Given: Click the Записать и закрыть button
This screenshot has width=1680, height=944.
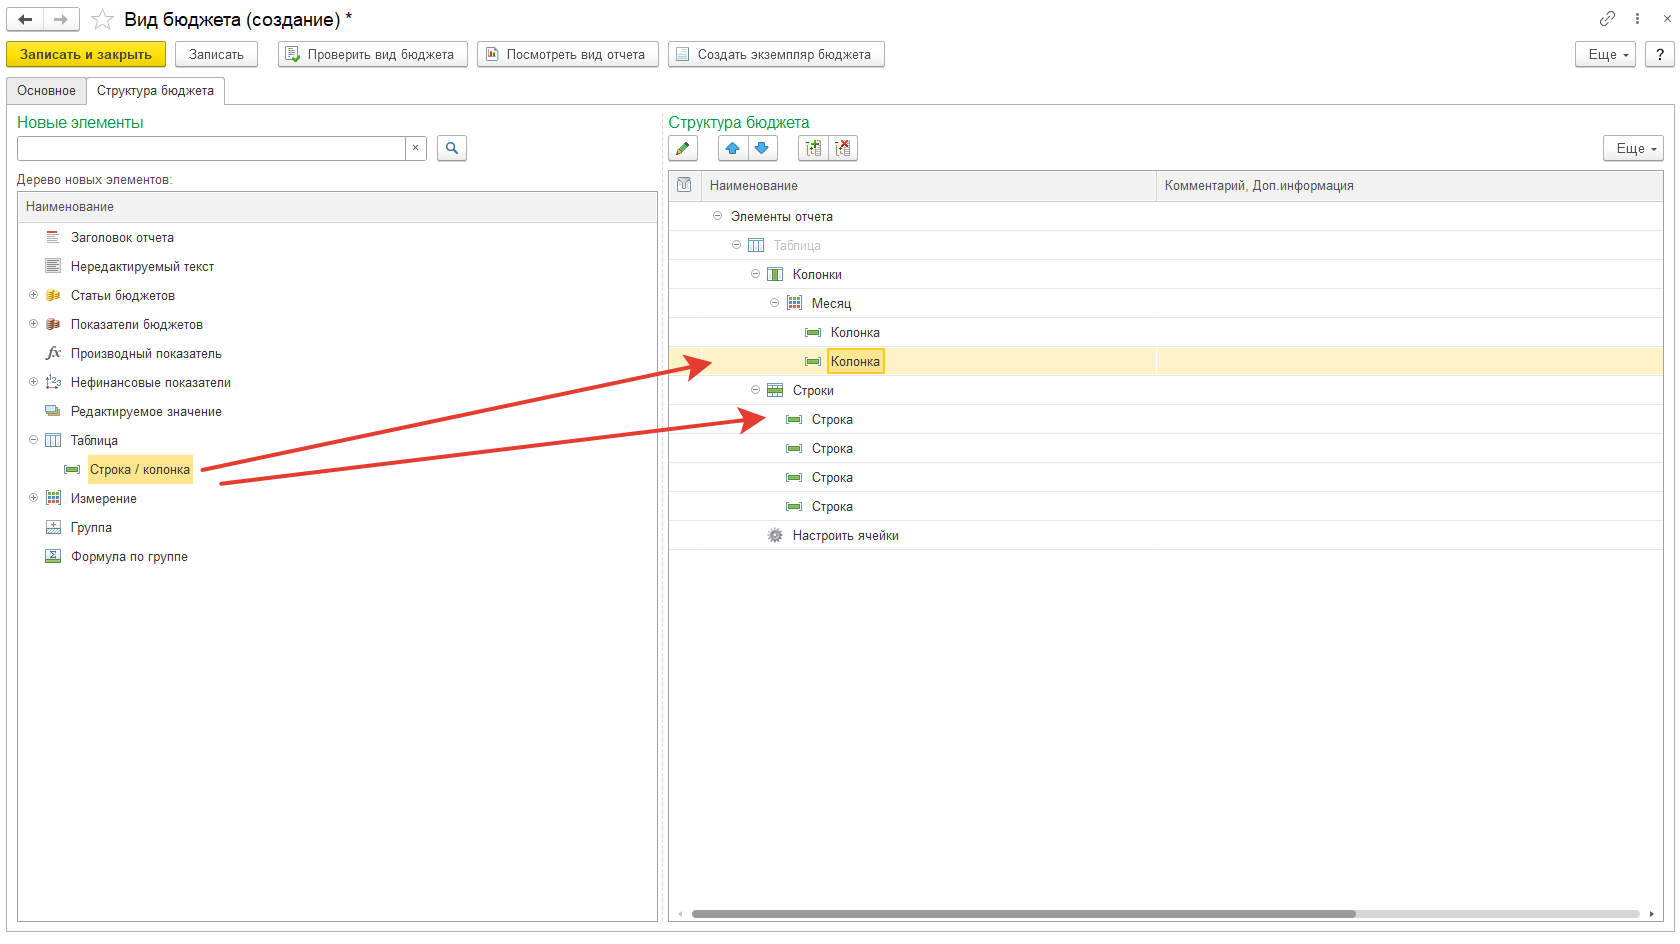Looking at the screenshot, I should tap(86, 55).
